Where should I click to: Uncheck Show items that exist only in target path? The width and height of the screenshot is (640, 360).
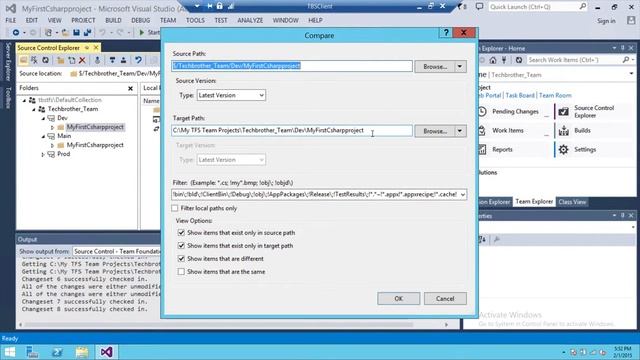point(181,246)
